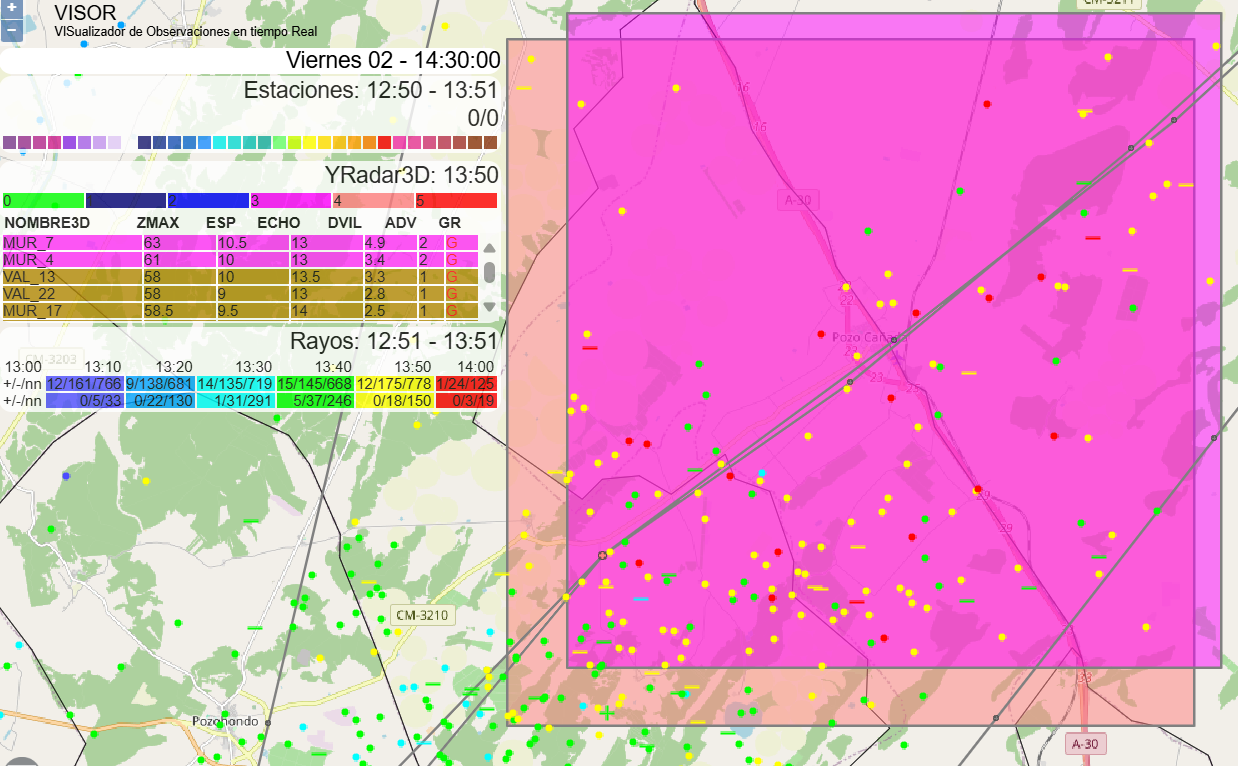Click the first purple swatch of station legend
The width and height of the screenshot is (1238, 766).
(10, 143)
